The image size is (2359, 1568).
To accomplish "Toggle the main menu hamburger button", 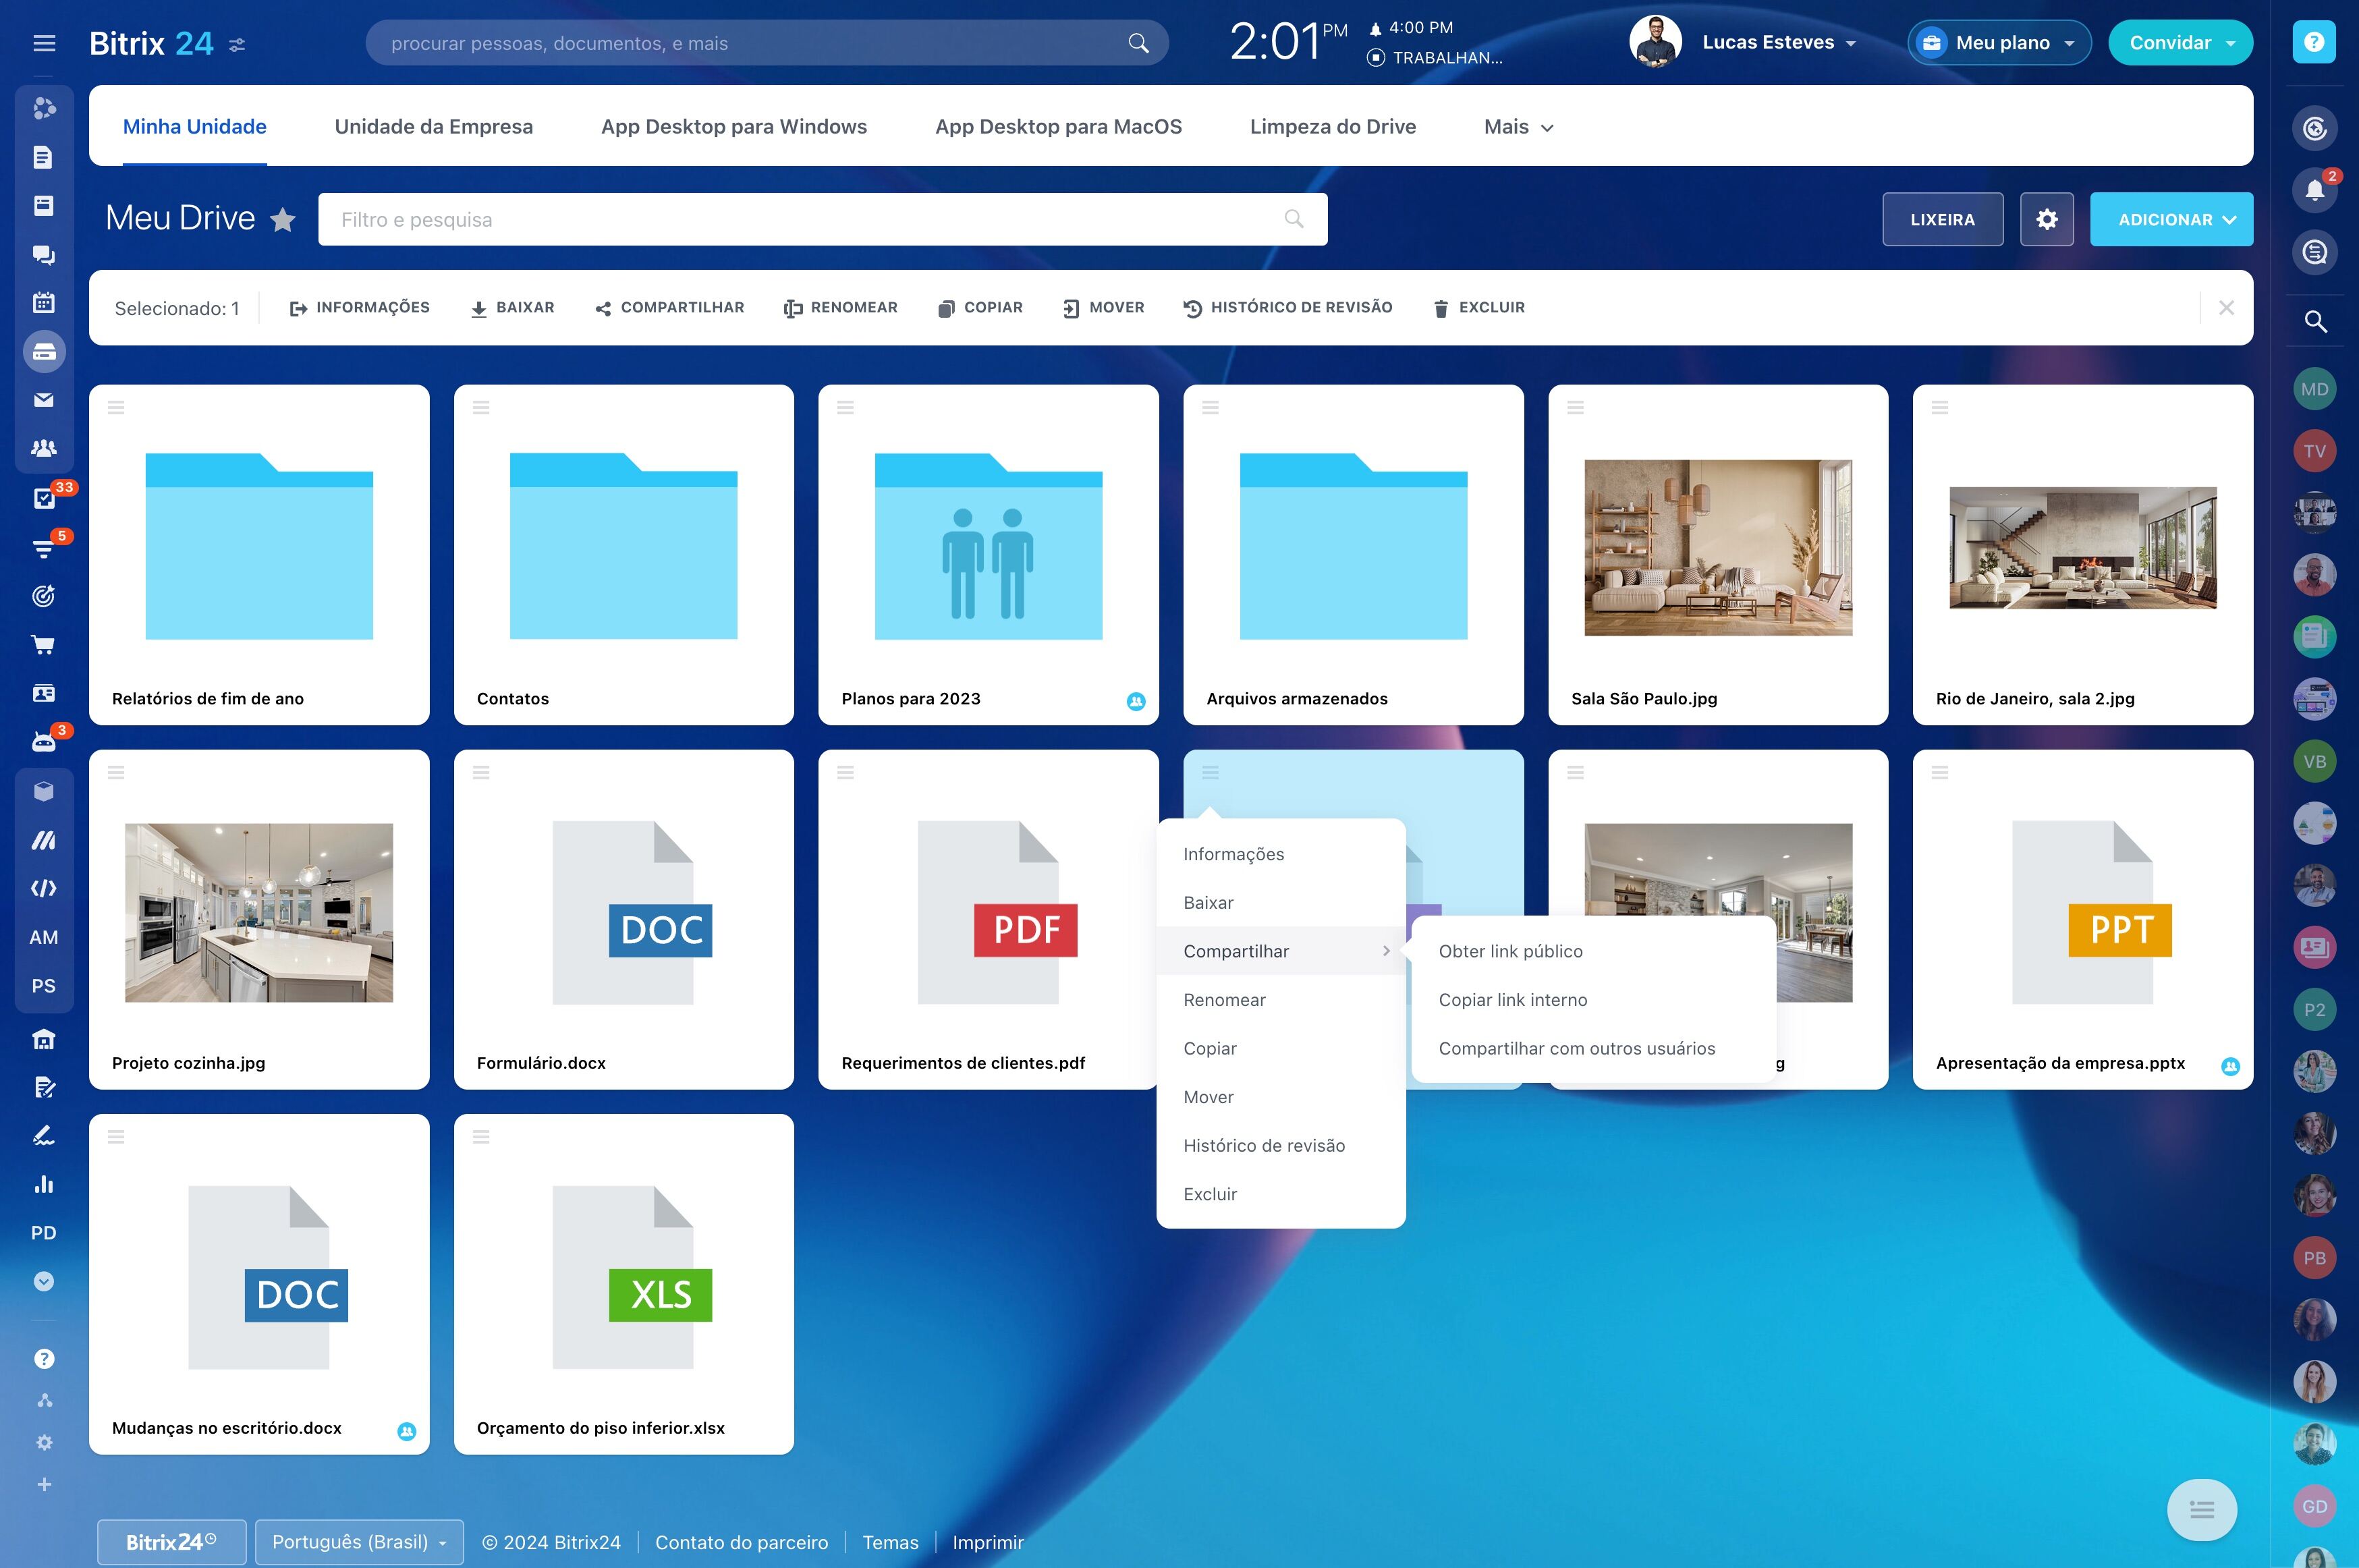I will click(x=44, y=43).
